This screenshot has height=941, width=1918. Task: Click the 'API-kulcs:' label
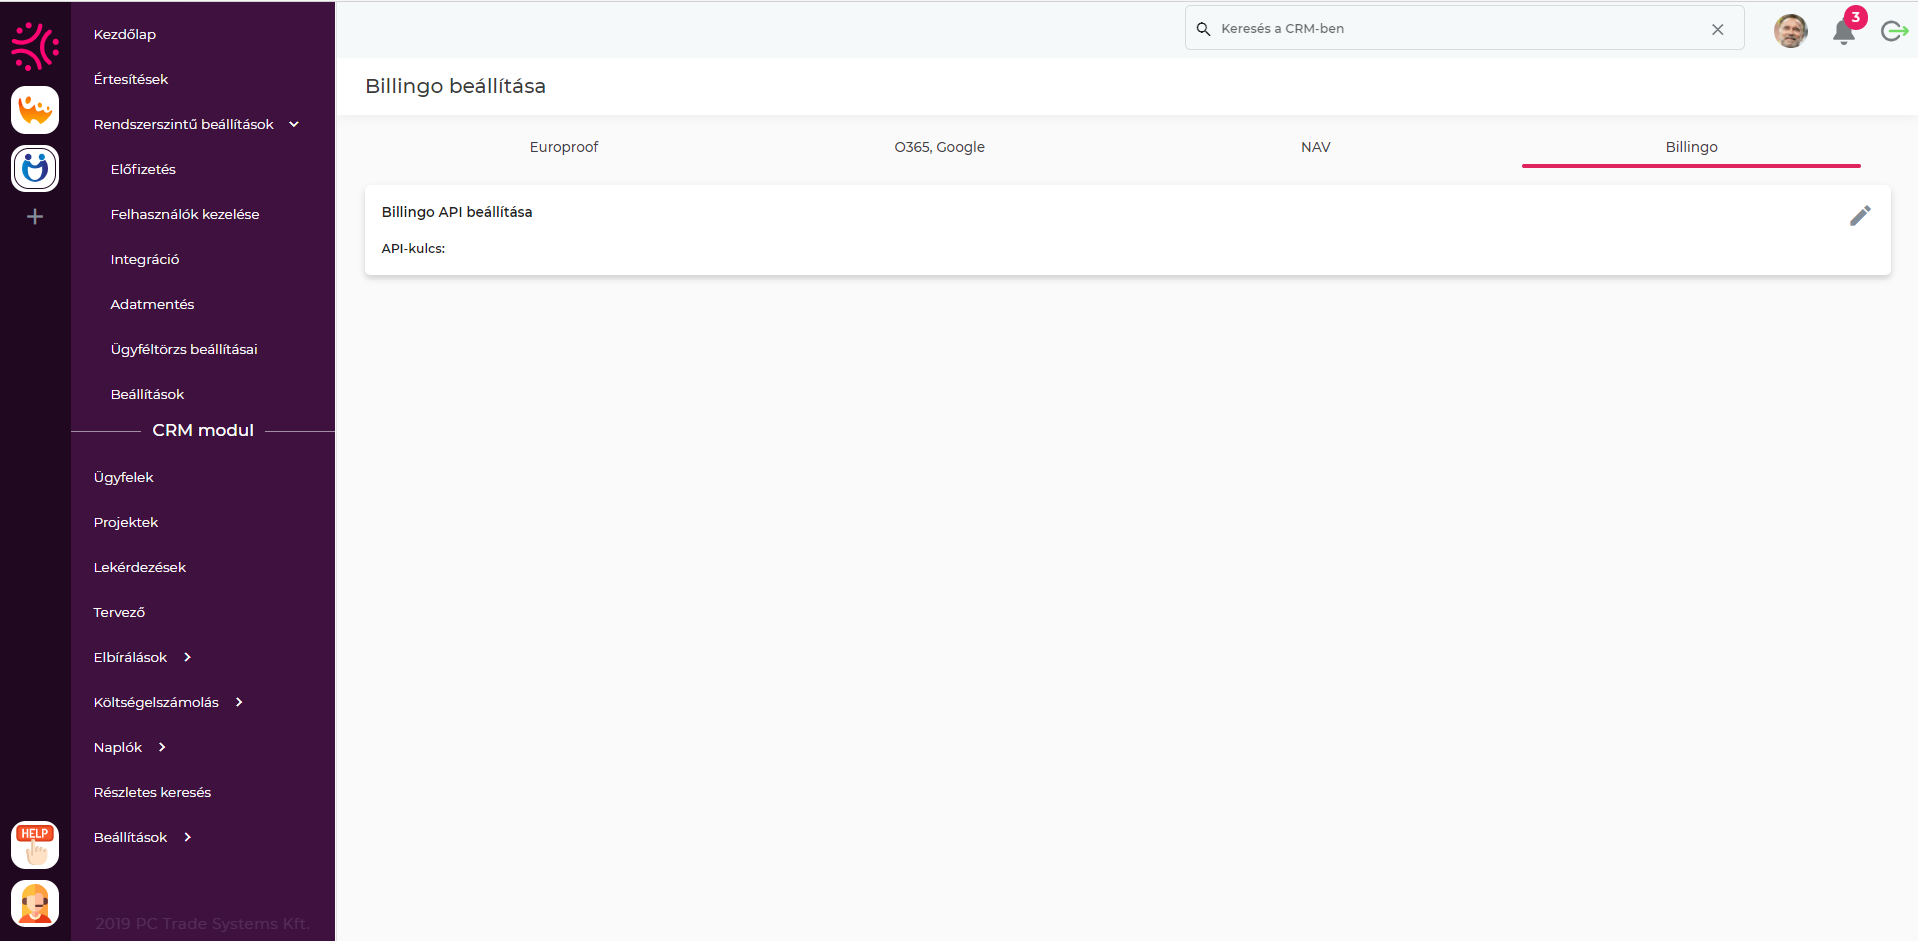pyautogui.click(x=413, y=248)
